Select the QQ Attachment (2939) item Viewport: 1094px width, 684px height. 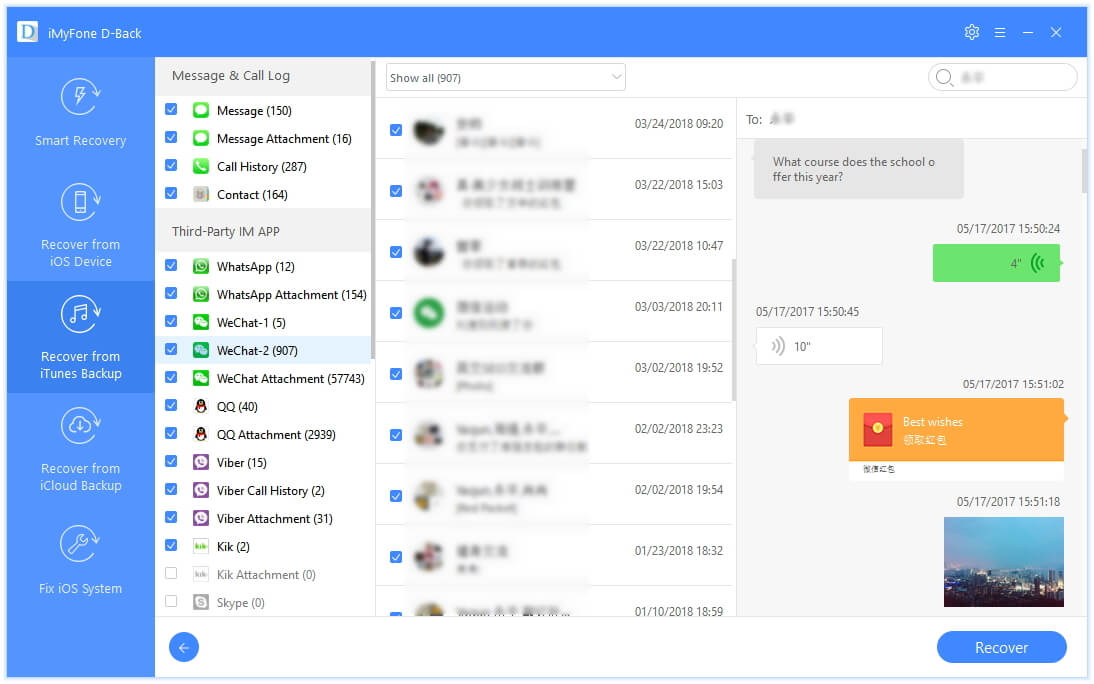276,434
